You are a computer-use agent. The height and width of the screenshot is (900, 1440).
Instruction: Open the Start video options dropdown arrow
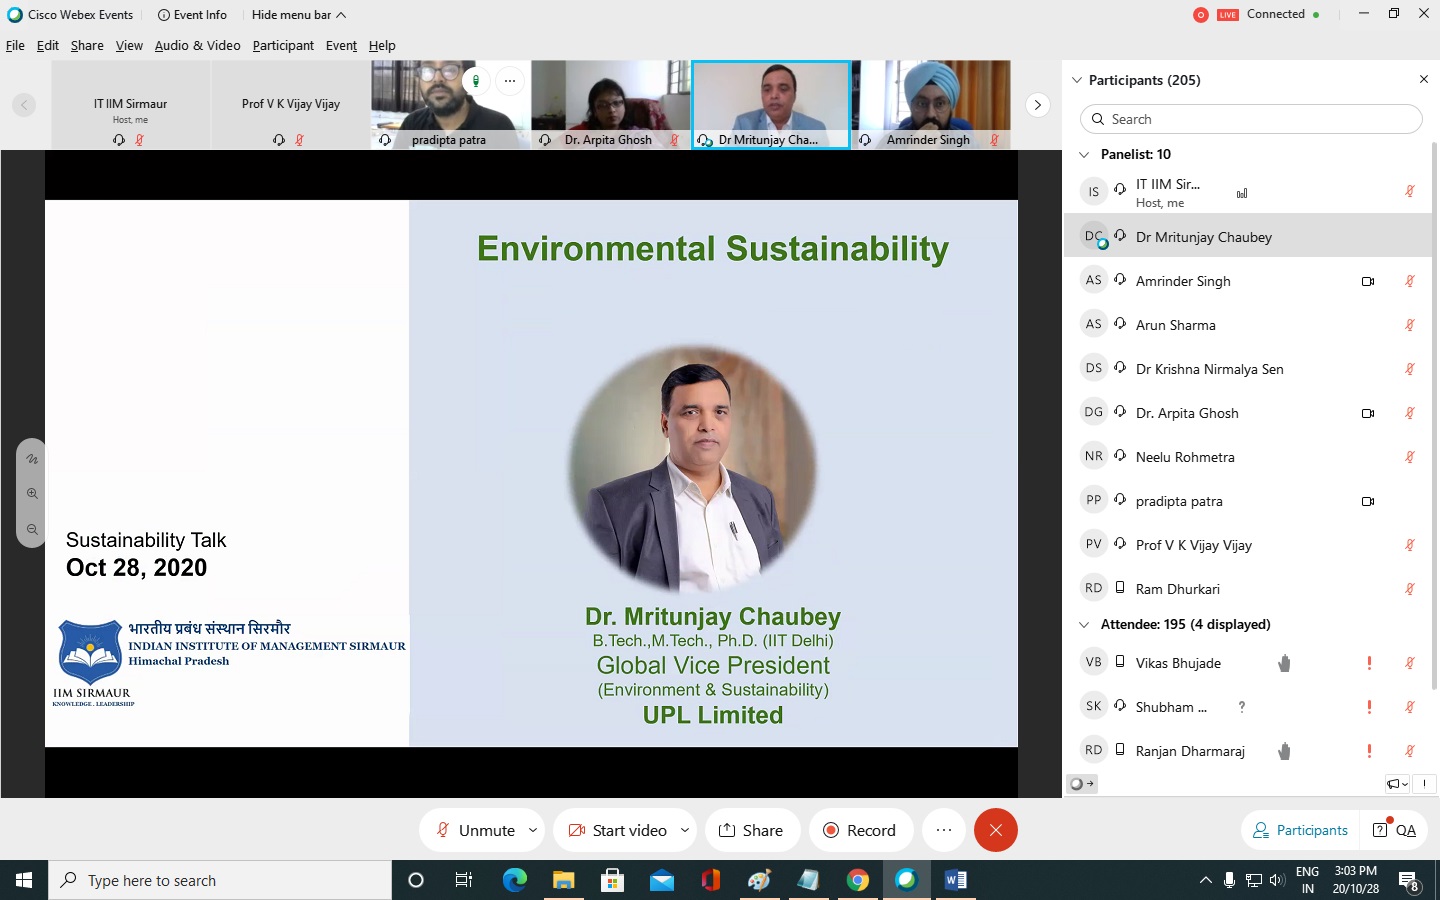pyautogui.click(x=685, y=830)
